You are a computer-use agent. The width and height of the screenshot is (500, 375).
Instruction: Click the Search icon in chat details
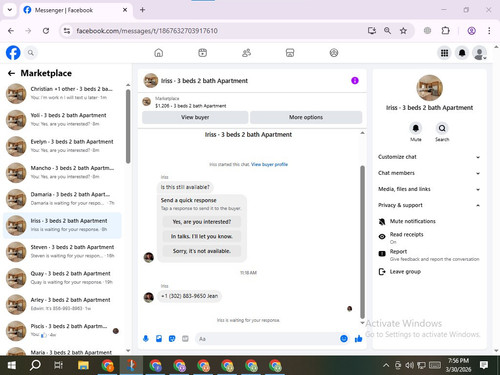click(x=442, y=128)
